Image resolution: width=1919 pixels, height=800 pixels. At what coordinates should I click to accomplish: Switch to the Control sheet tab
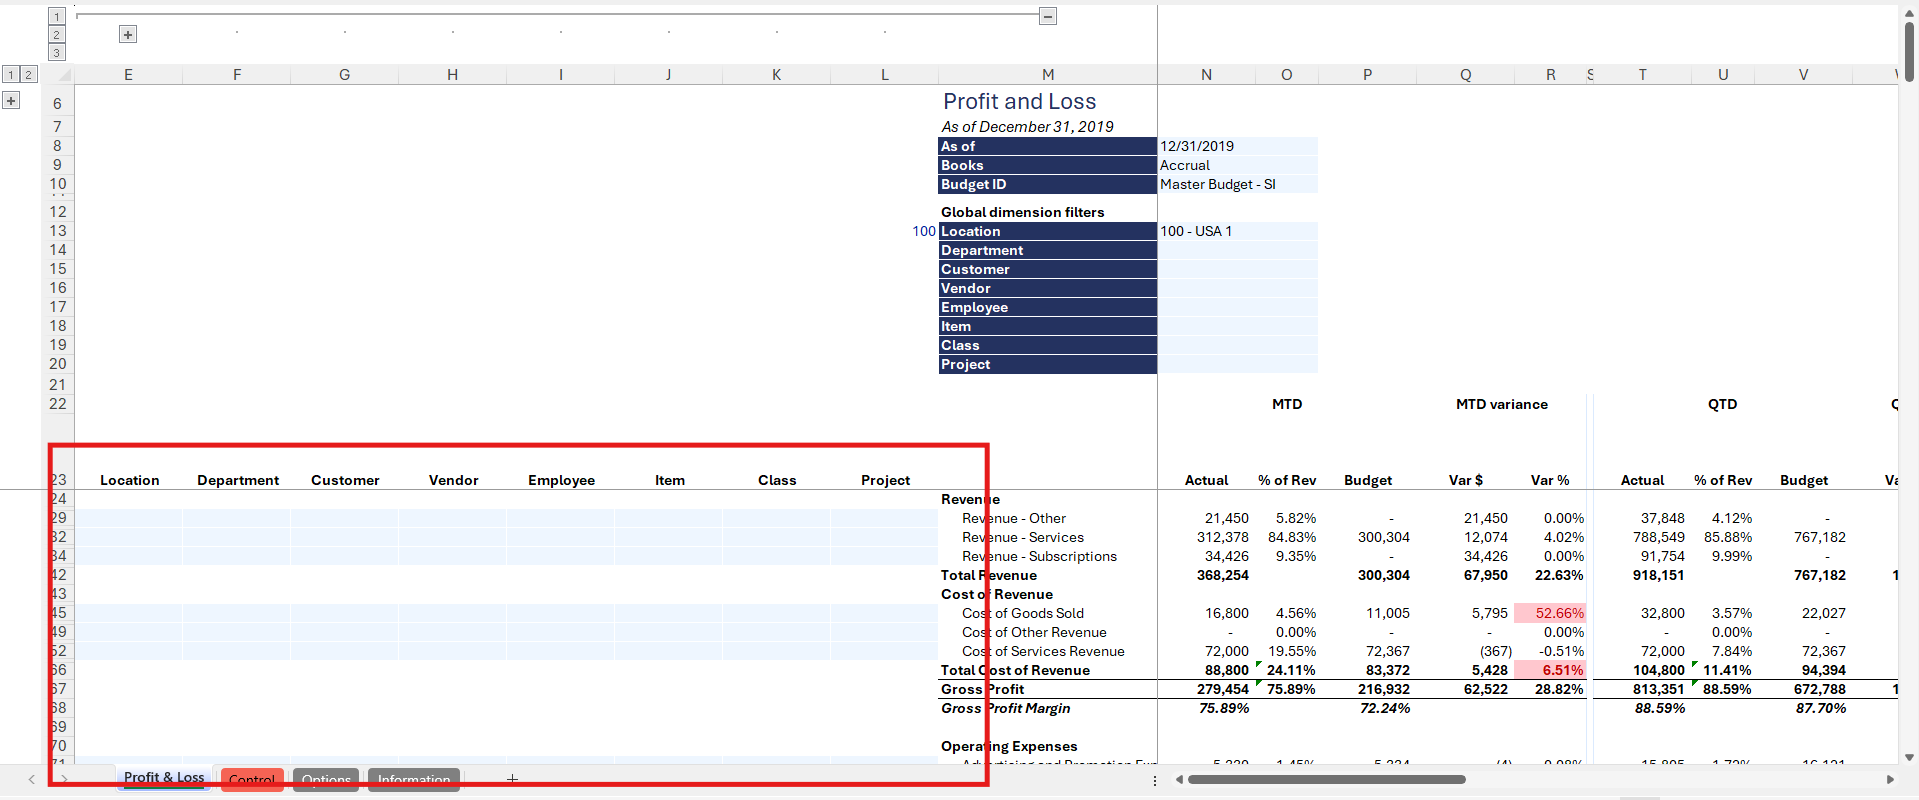[252, 780]
